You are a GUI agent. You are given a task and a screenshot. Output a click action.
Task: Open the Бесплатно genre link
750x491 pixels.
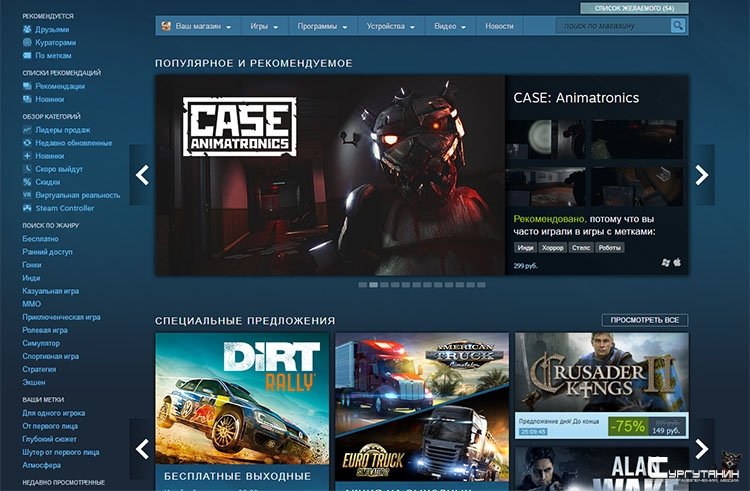pyautogui.click(x=40, y=239)
